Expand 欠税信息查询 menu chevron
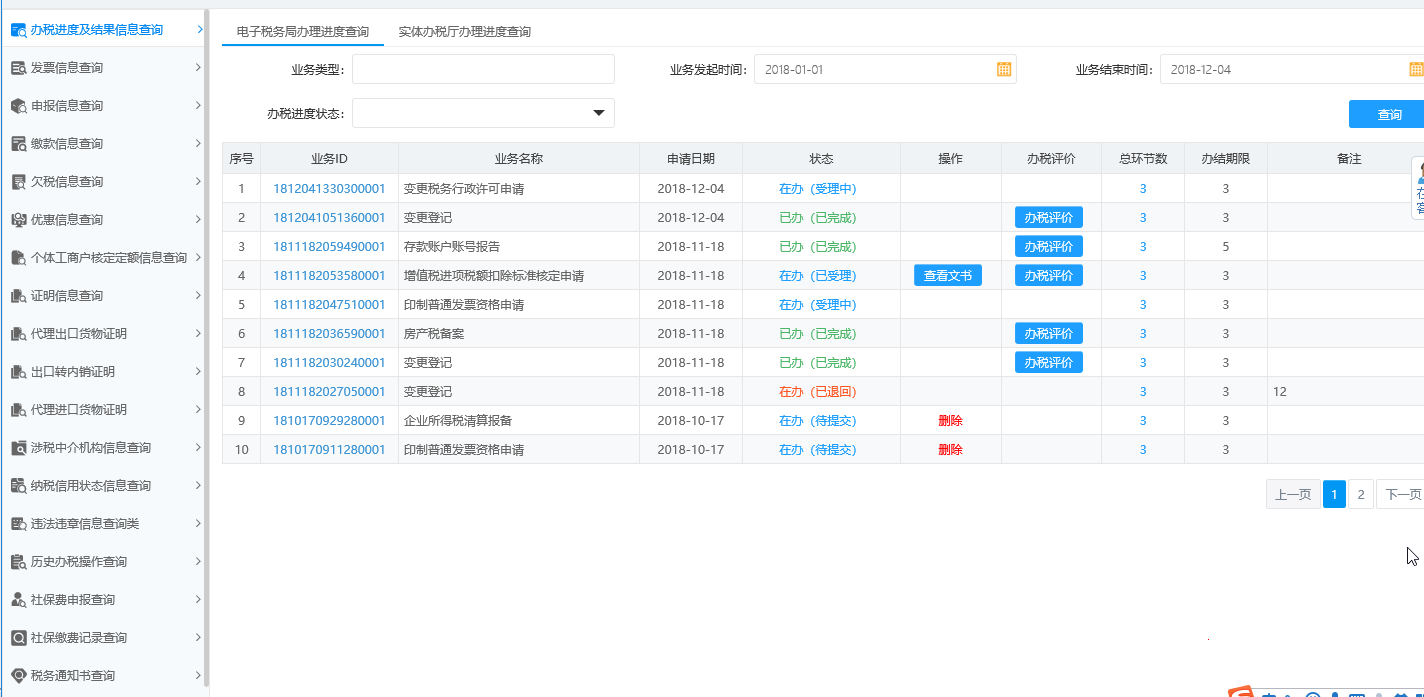The height and width of the screenshot is (697, 1424). click(198, 182)
